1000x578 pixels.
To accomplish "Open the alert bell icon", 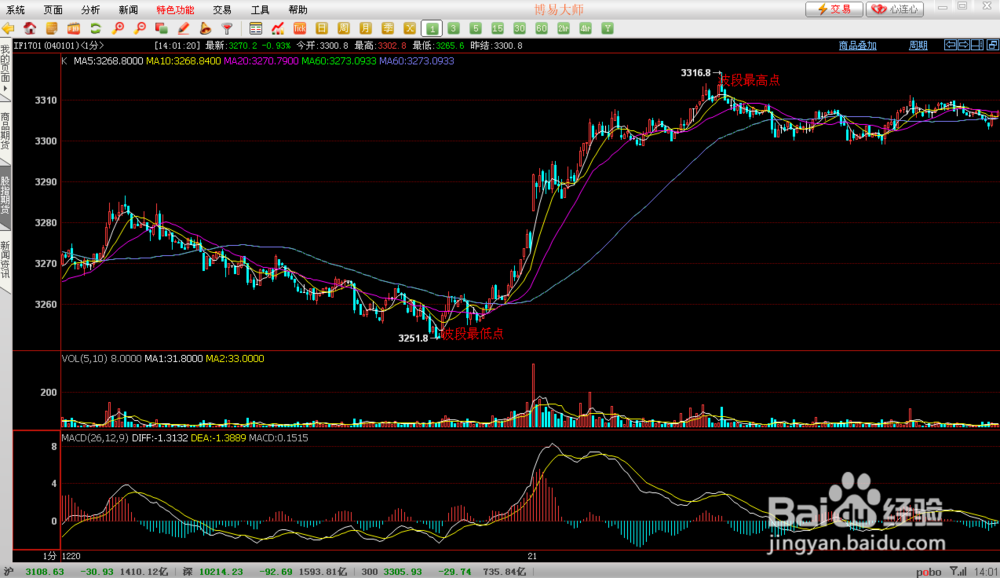I will (205, 28).
